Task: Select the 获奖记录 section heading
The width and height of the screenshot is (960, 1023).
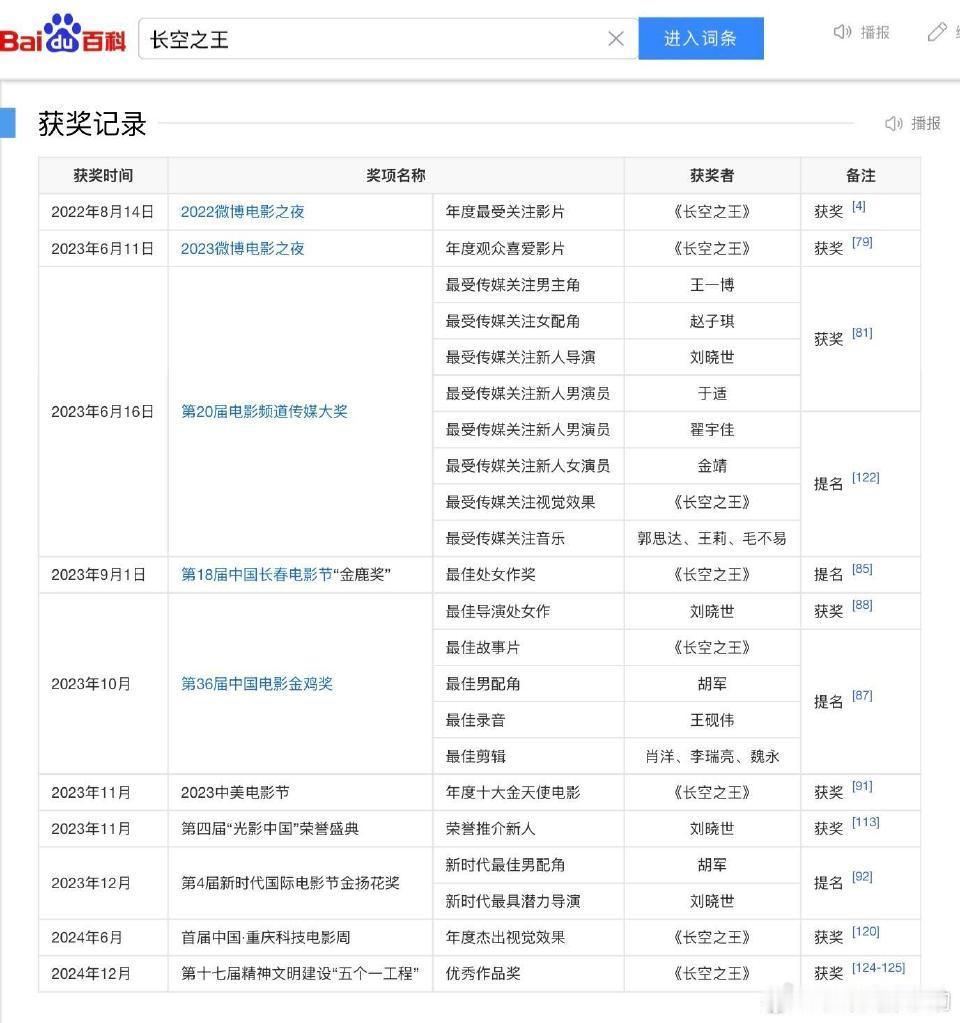Action: pyautogui.click(x=92, y=123)
